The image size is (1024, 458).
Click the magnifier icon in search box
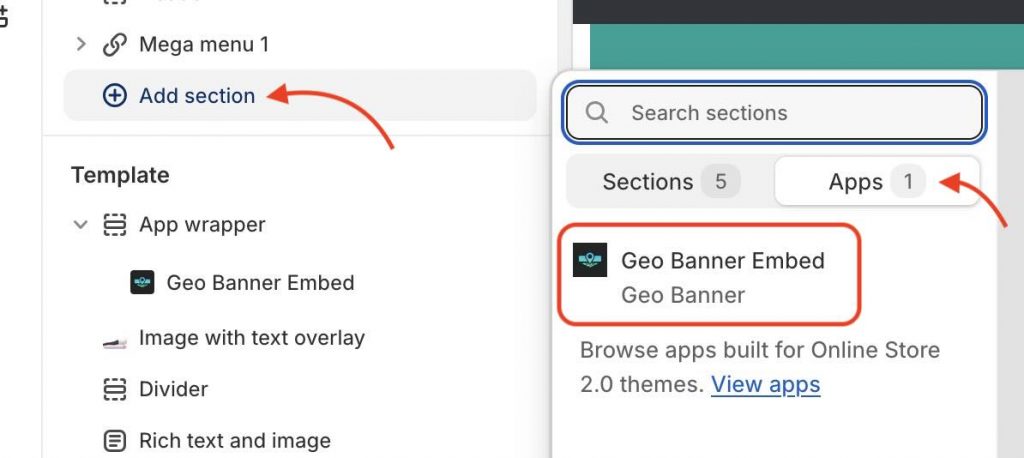coord(596,112)
